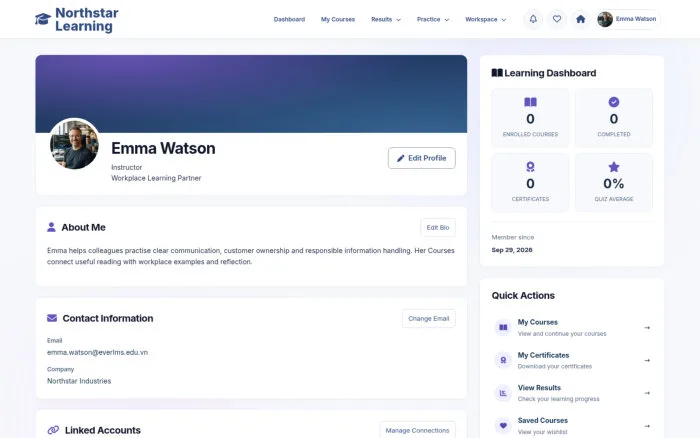Open the My Courses quick action link

pos(572,328)
